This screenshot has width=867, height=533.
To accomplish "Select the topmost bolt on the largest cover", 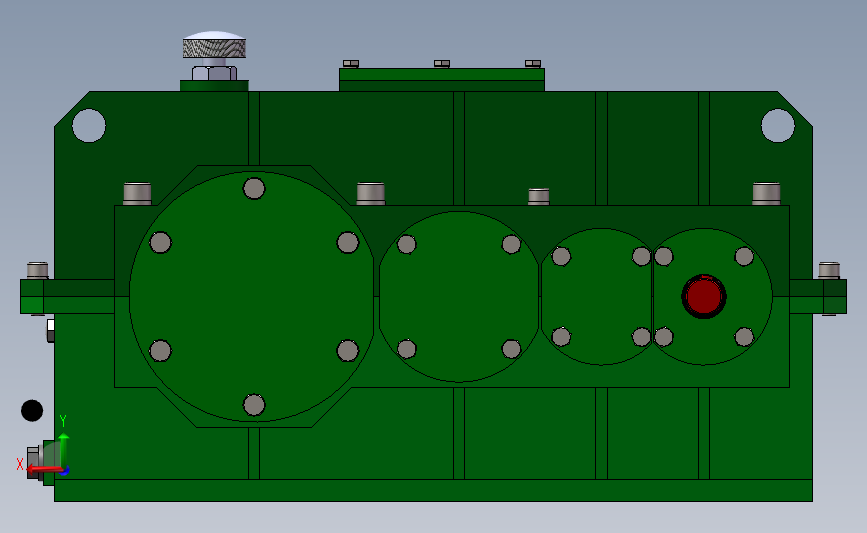I will click(254, 189).
